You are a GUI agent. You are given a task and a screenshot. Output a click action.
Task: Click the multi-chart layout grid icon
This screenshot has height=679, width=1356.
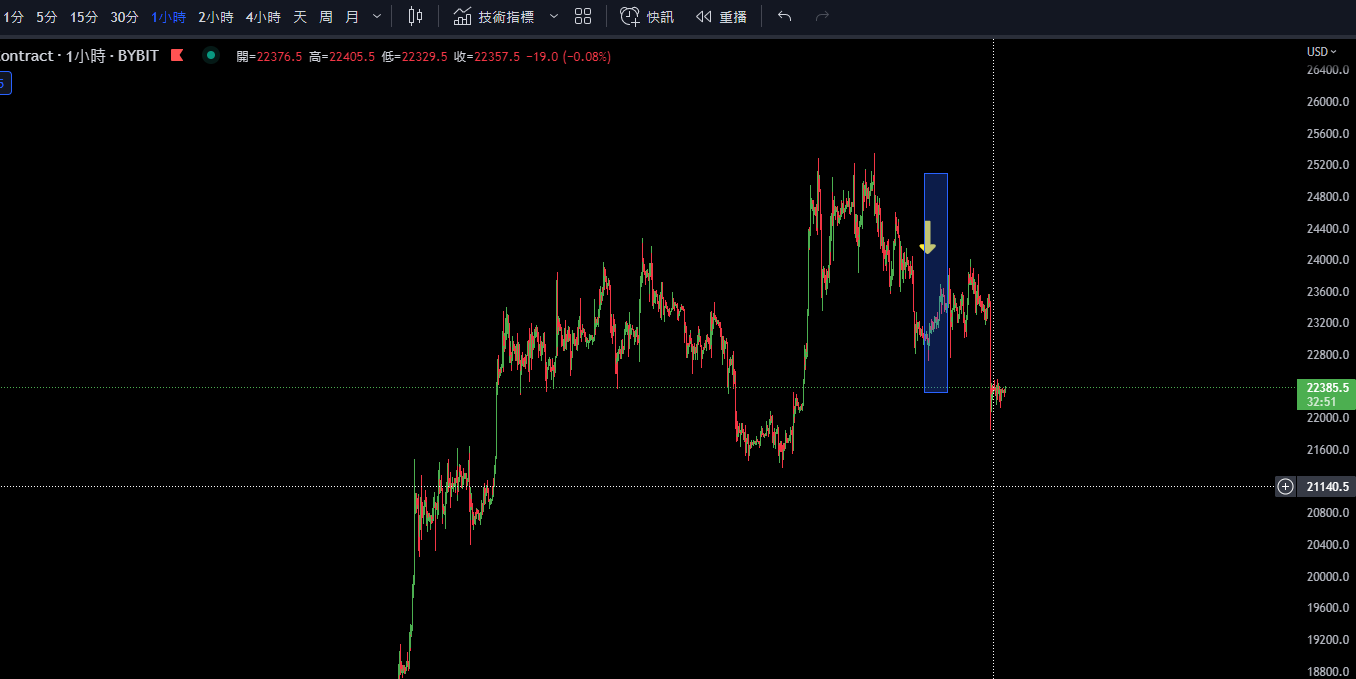pos(583,16)
